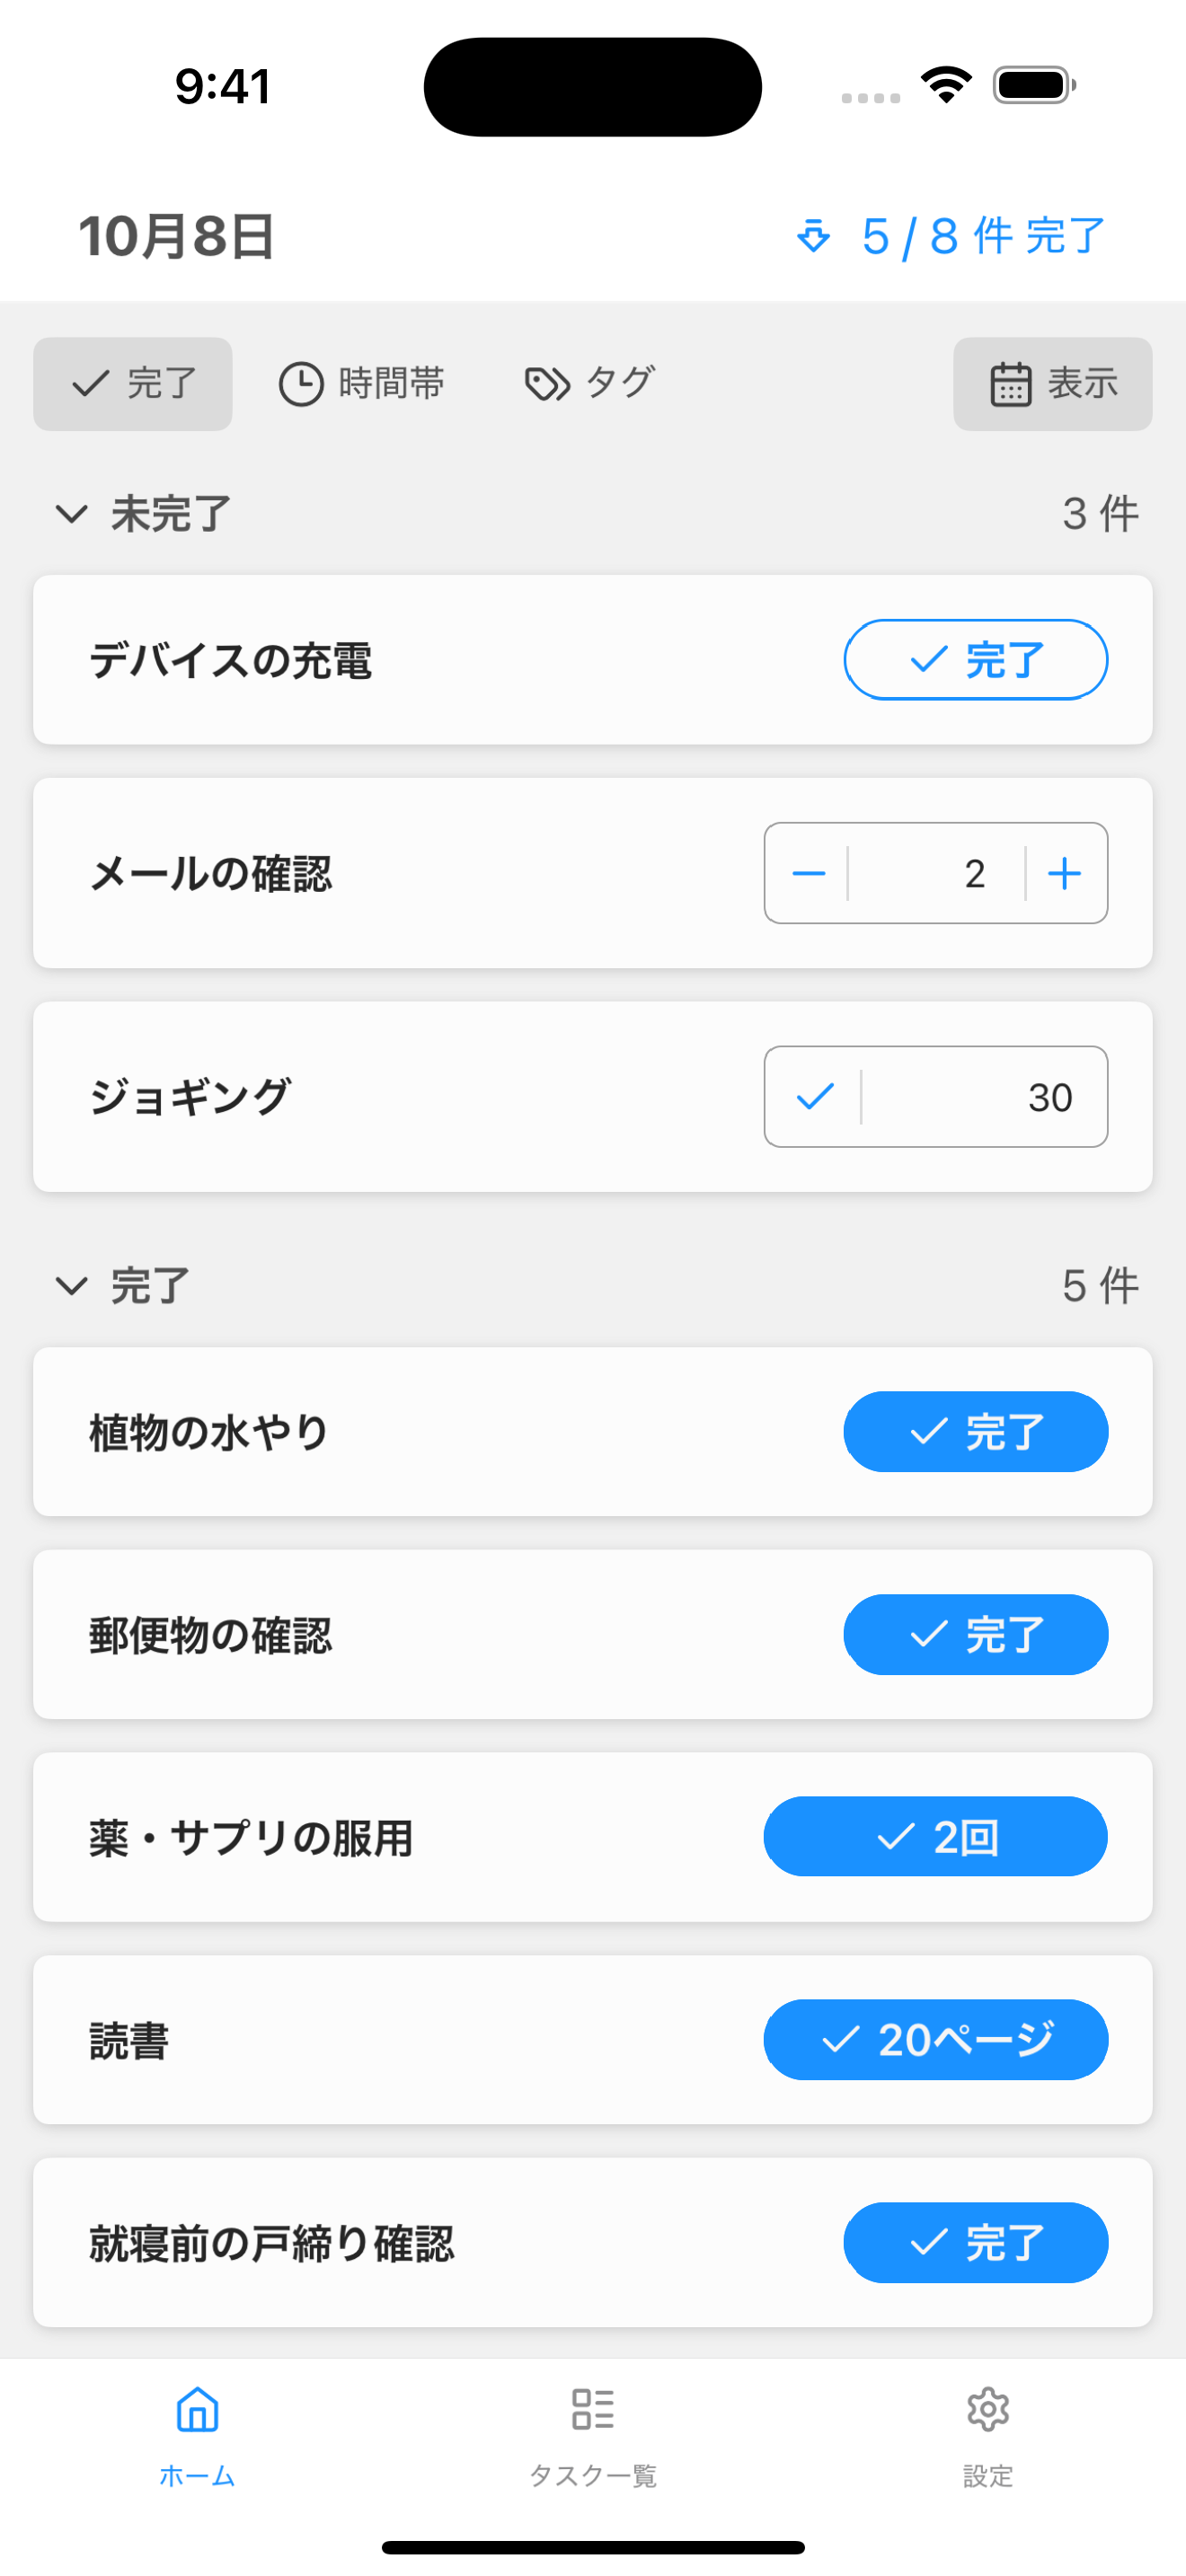Select the 完了 grouping filter
Viewport: 1186px width, 2576px height.
[133, 384]
